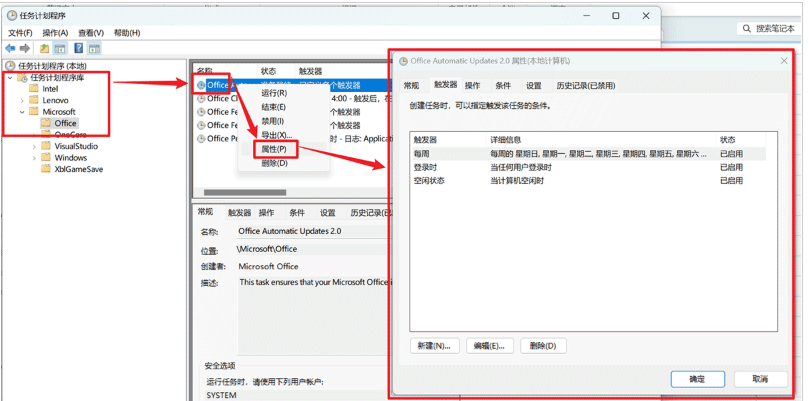Click the clock icon of the Office Pe task row
The image size is (809, 401).
[201, 139]
